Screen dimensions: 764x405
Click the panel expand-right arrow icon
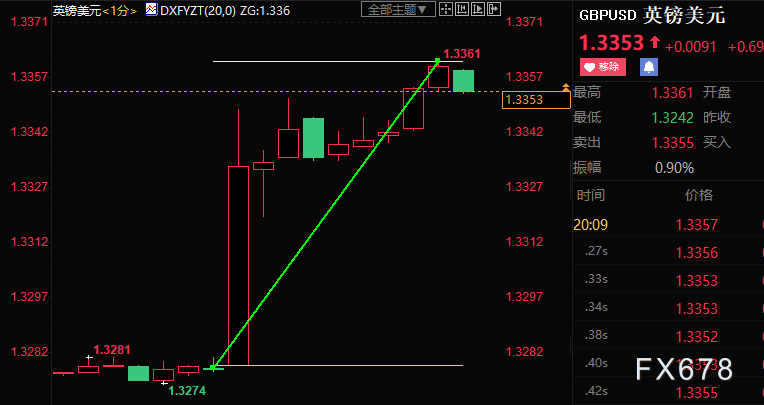[x=494, y=9]
